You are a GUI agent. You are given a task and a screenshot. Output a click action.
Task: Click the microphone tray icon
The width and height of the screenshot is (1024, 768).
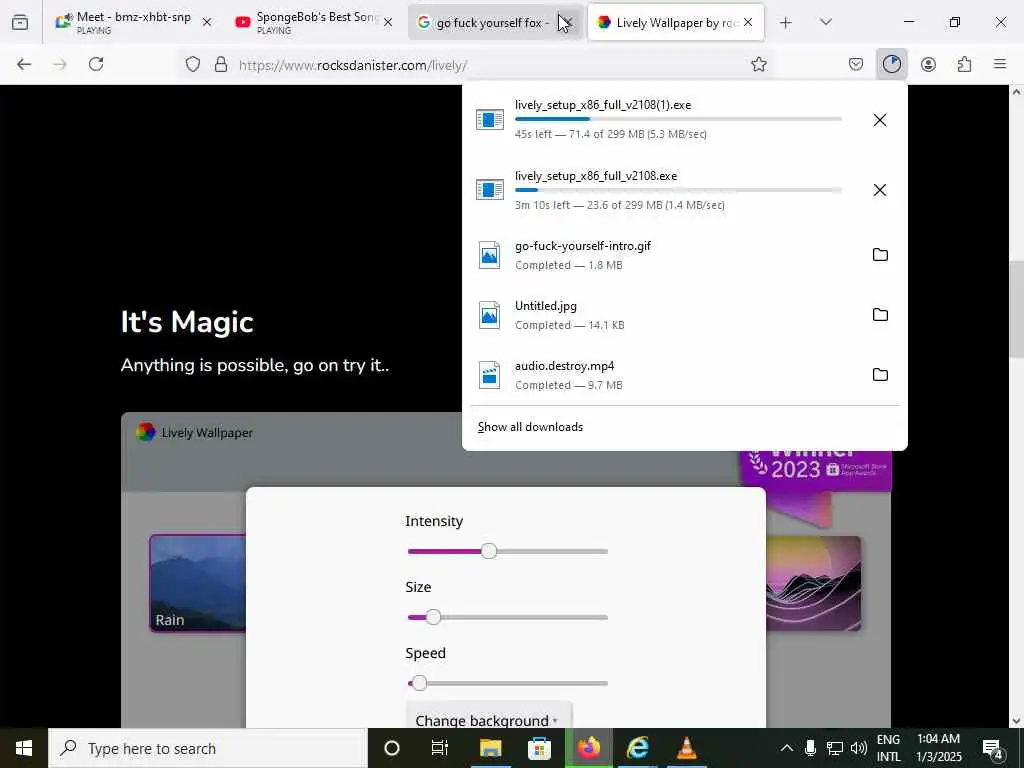(x=810, y=748)
